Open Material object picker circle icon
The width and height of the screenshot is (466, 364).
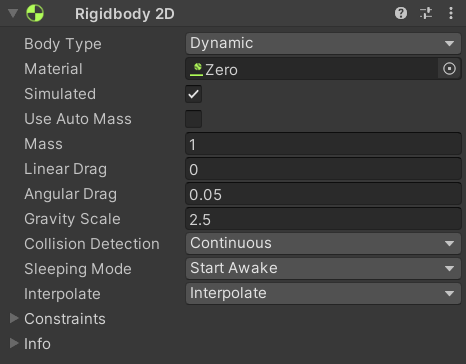click(449, 69)
